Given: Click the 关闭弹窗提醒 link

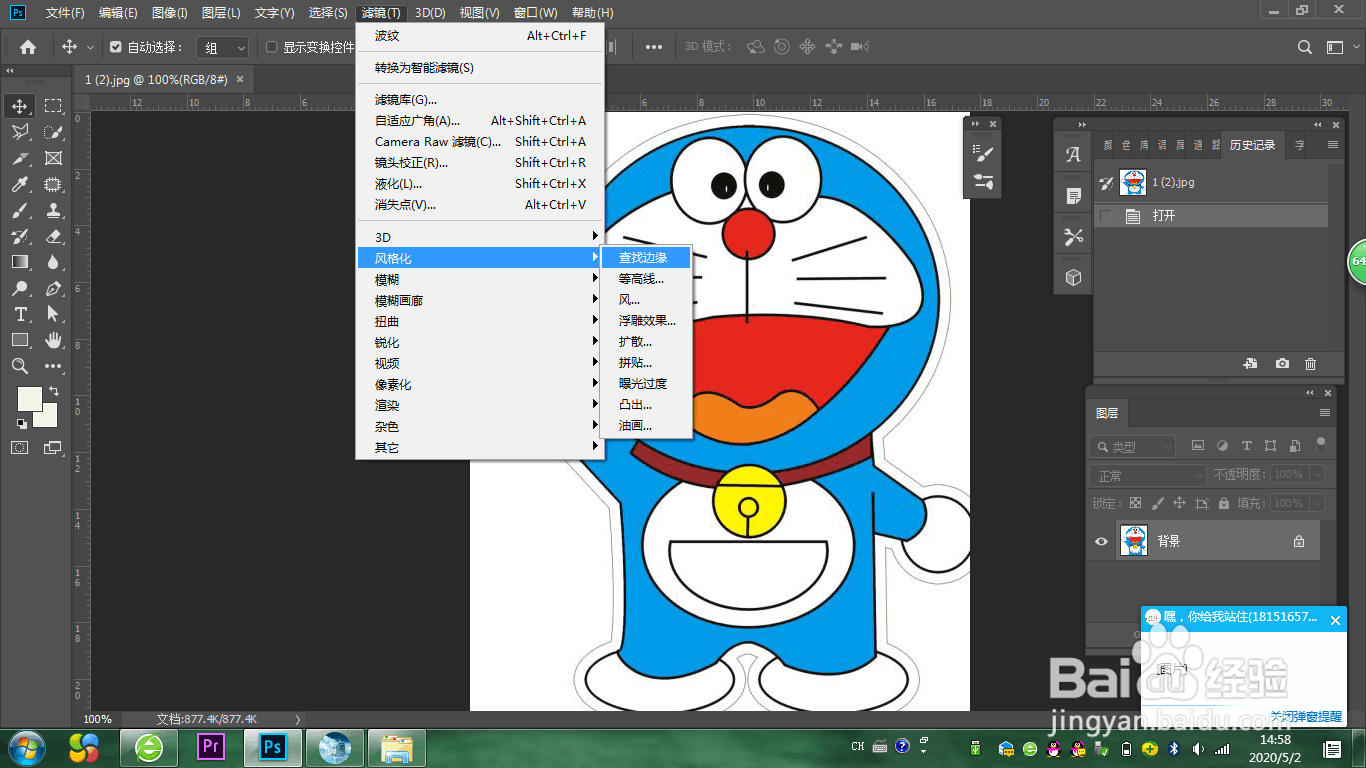Looking at the screenshot, I should pyautogui.click(x=1306, y=716).
